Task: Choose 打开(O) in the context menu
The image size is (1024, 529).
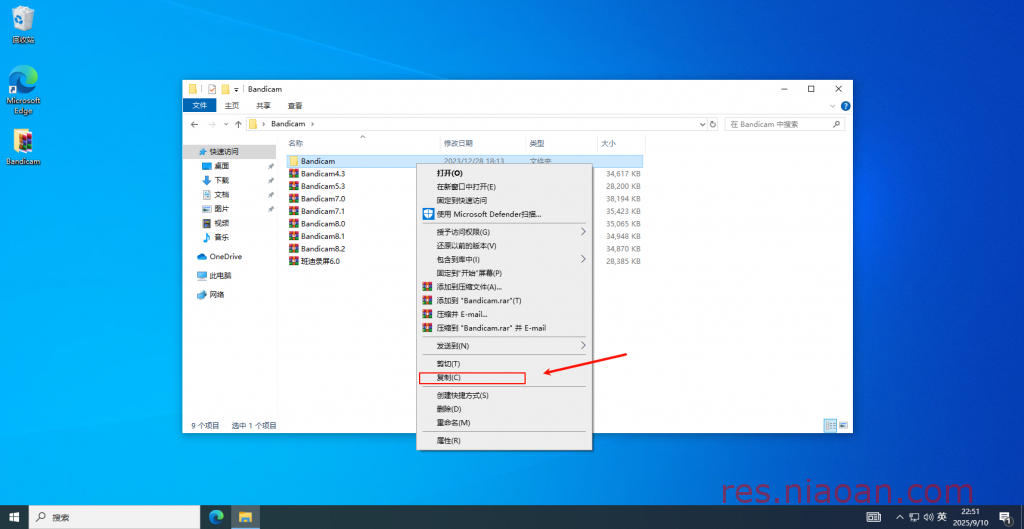Action: tap(504, 173)
